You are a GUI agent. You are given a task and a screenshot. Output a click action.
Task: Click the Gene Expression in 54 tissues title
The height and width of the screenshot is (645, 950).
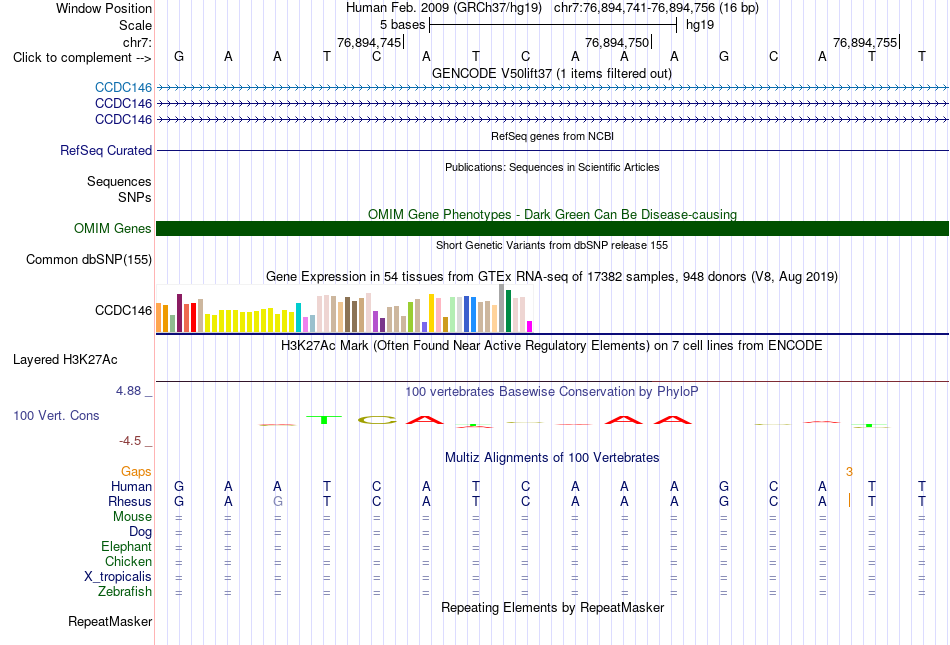click(552, 277)
